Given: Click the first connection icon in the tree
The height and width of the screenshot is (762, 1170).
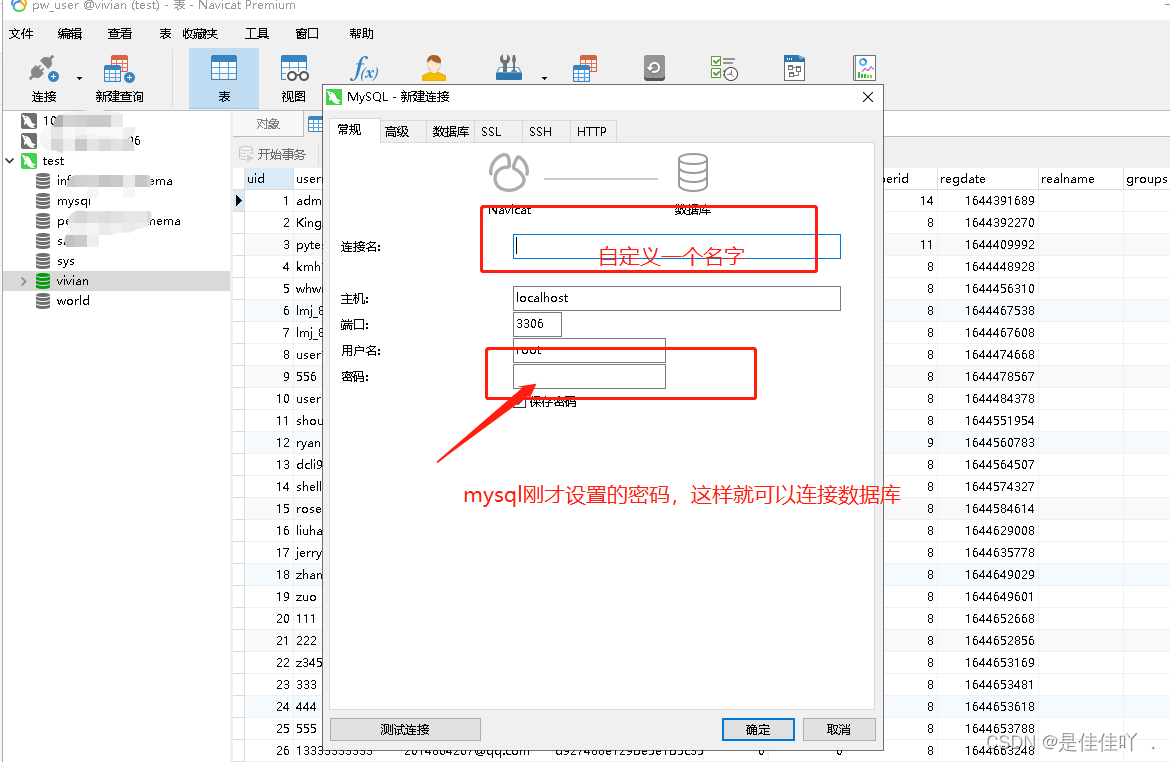Looking at the screenshot, I should 29,121.
